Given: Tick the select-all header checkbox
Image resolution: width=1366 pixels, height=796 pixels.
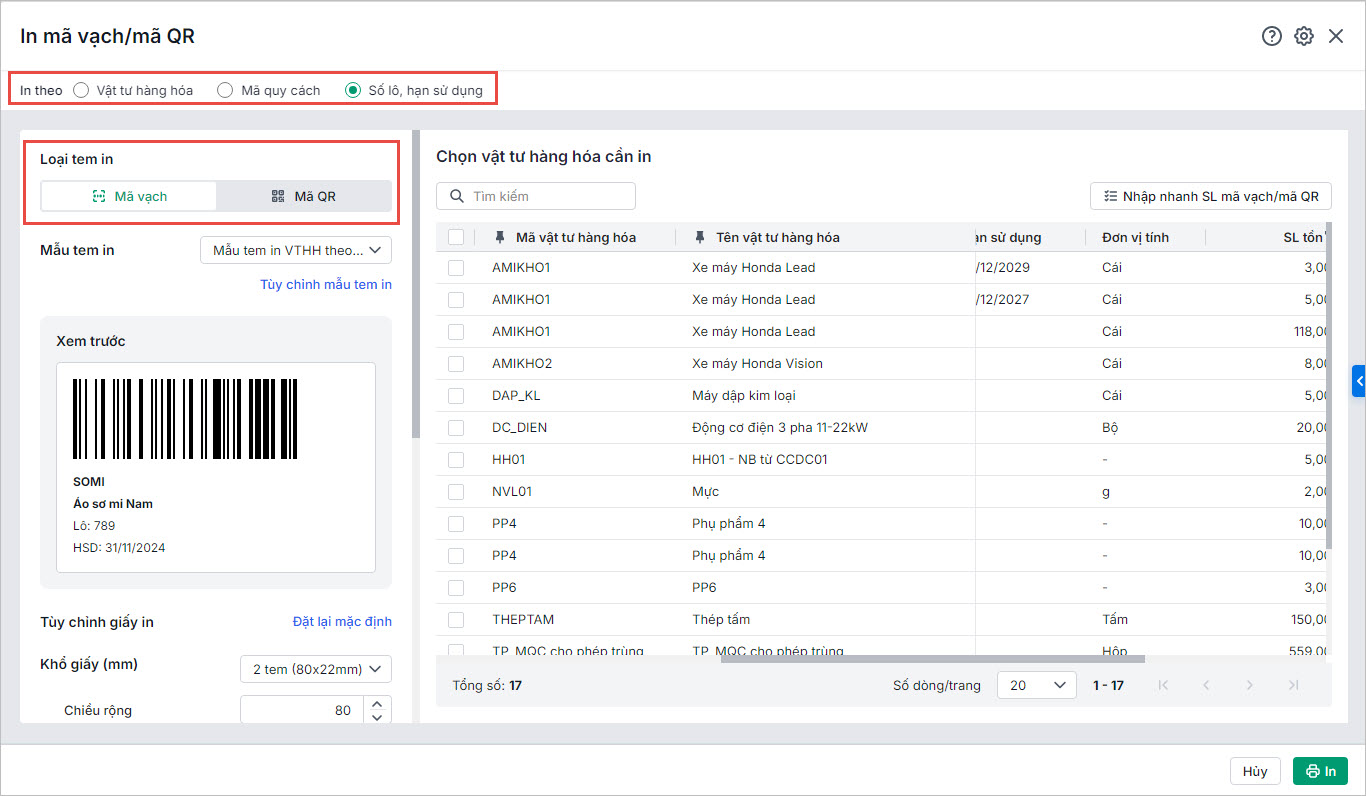Looking at the screenshot, I should (456, 237).
